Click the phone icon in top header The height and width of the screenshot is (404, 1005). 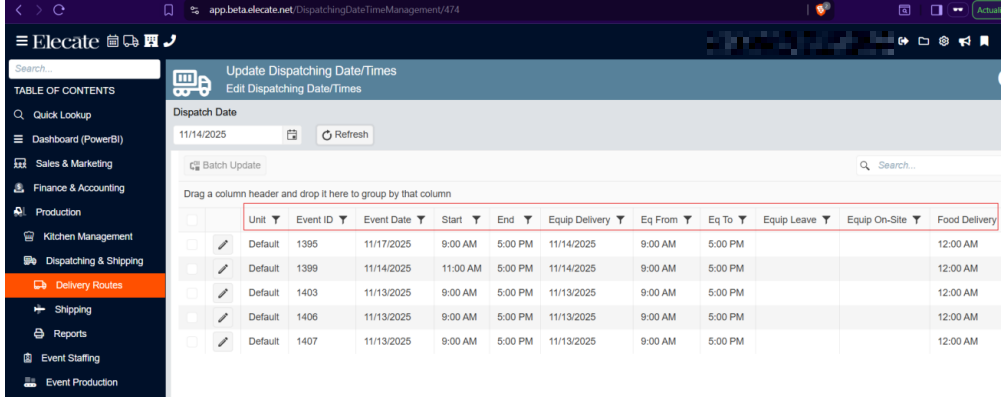pyautogui.click(x=168, y=41)
